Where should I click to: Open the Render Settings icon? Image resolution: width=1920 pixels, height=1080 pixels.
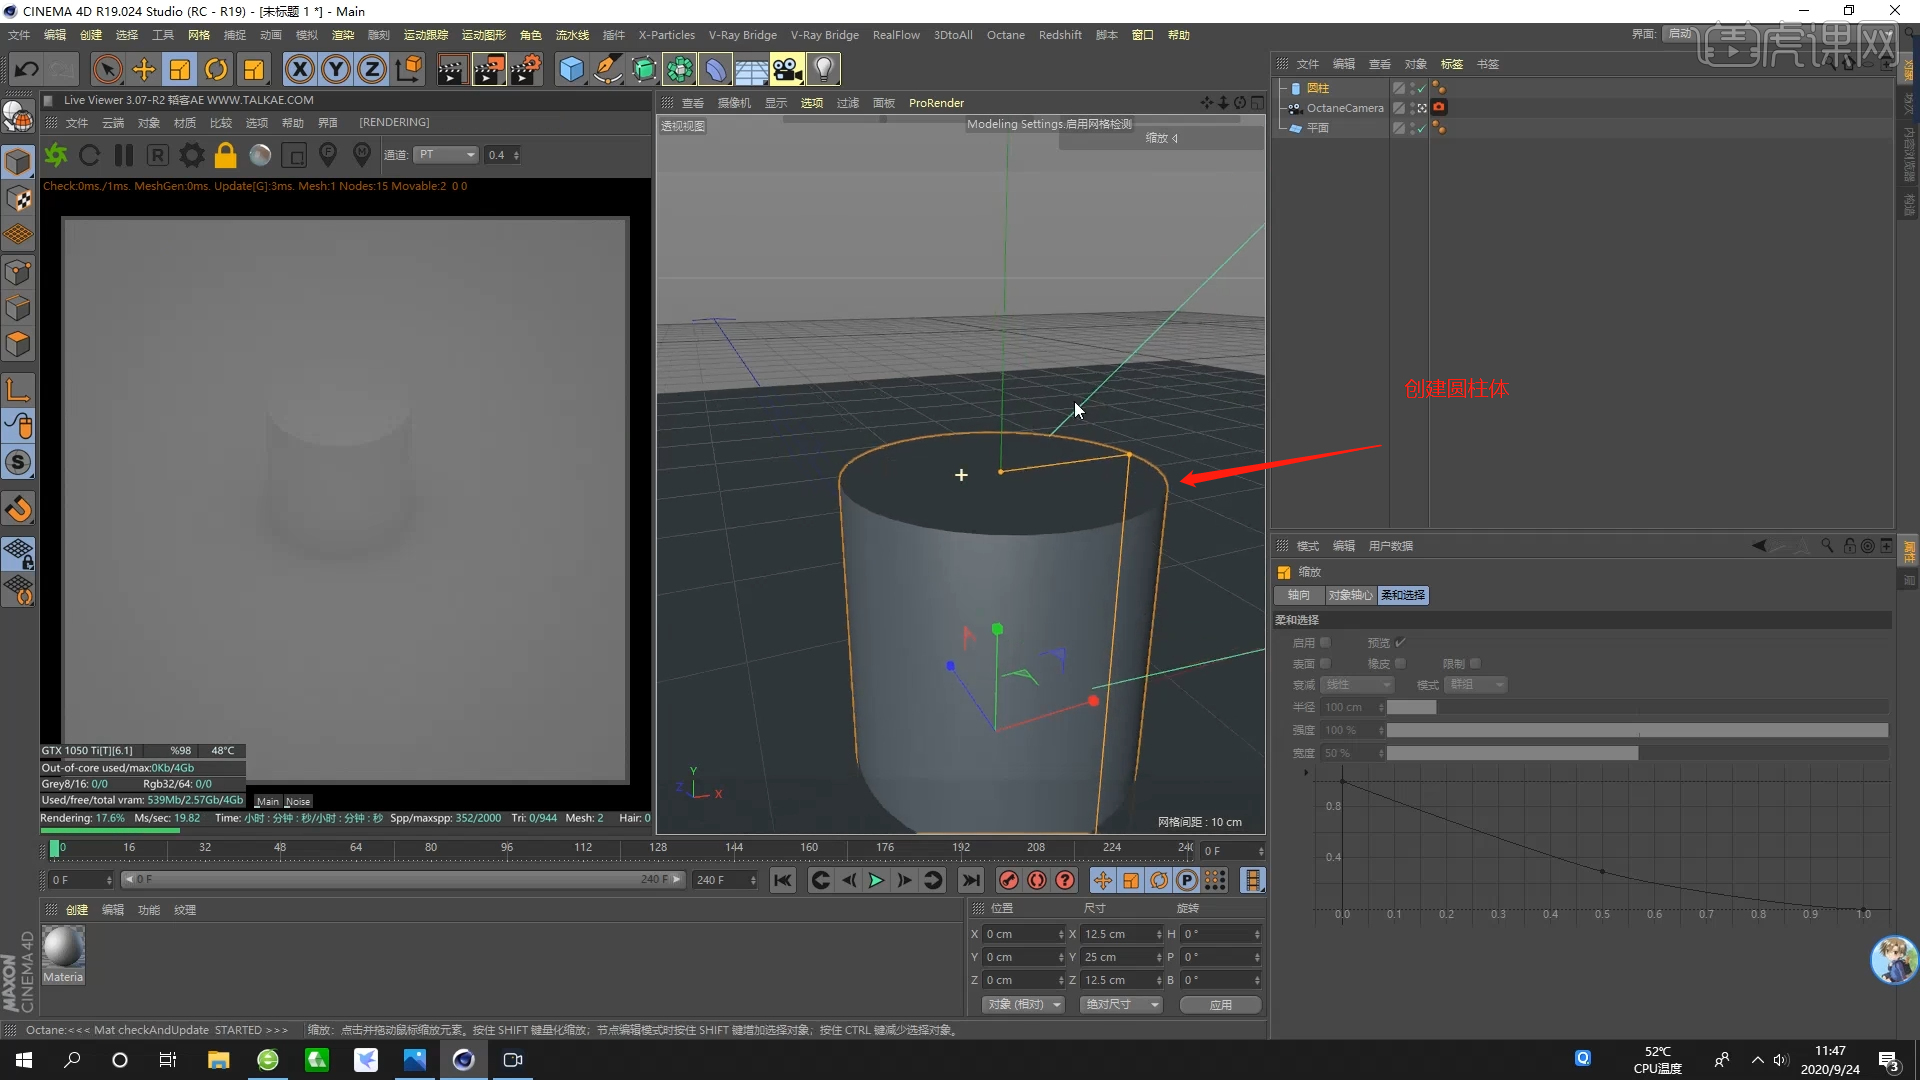tap(525, 69)
